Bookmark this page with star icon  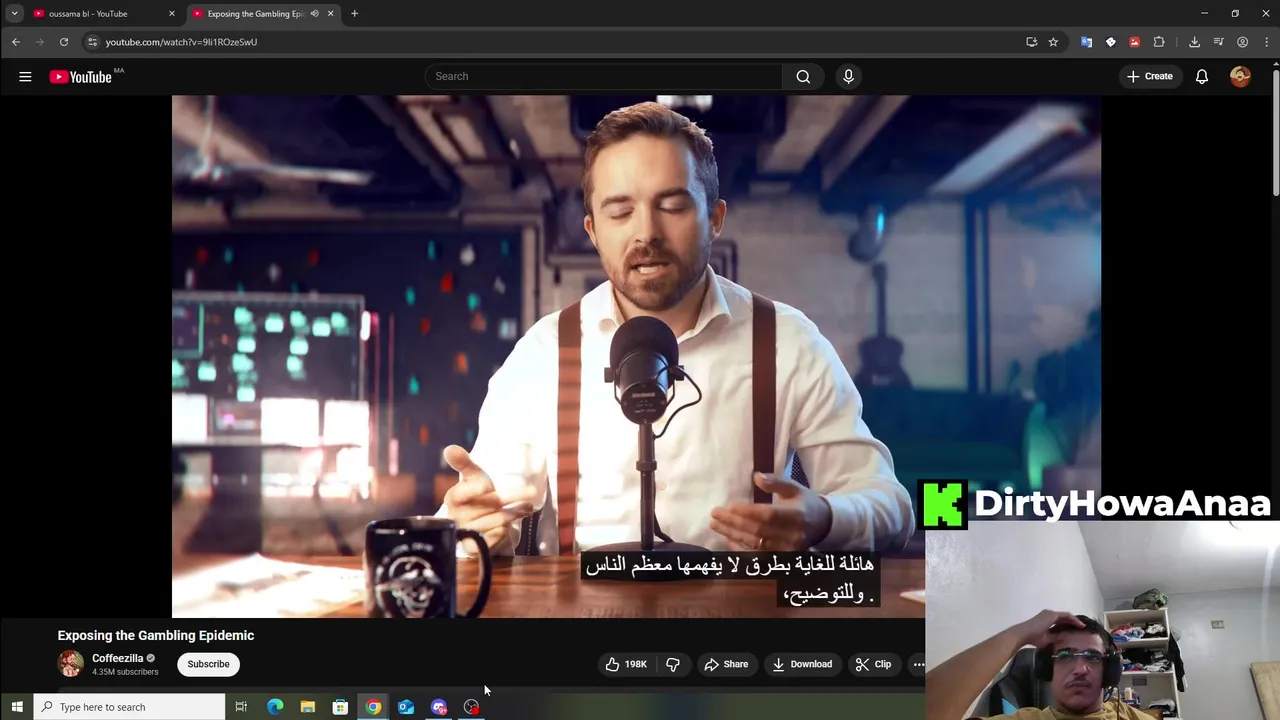(1053, 42)
